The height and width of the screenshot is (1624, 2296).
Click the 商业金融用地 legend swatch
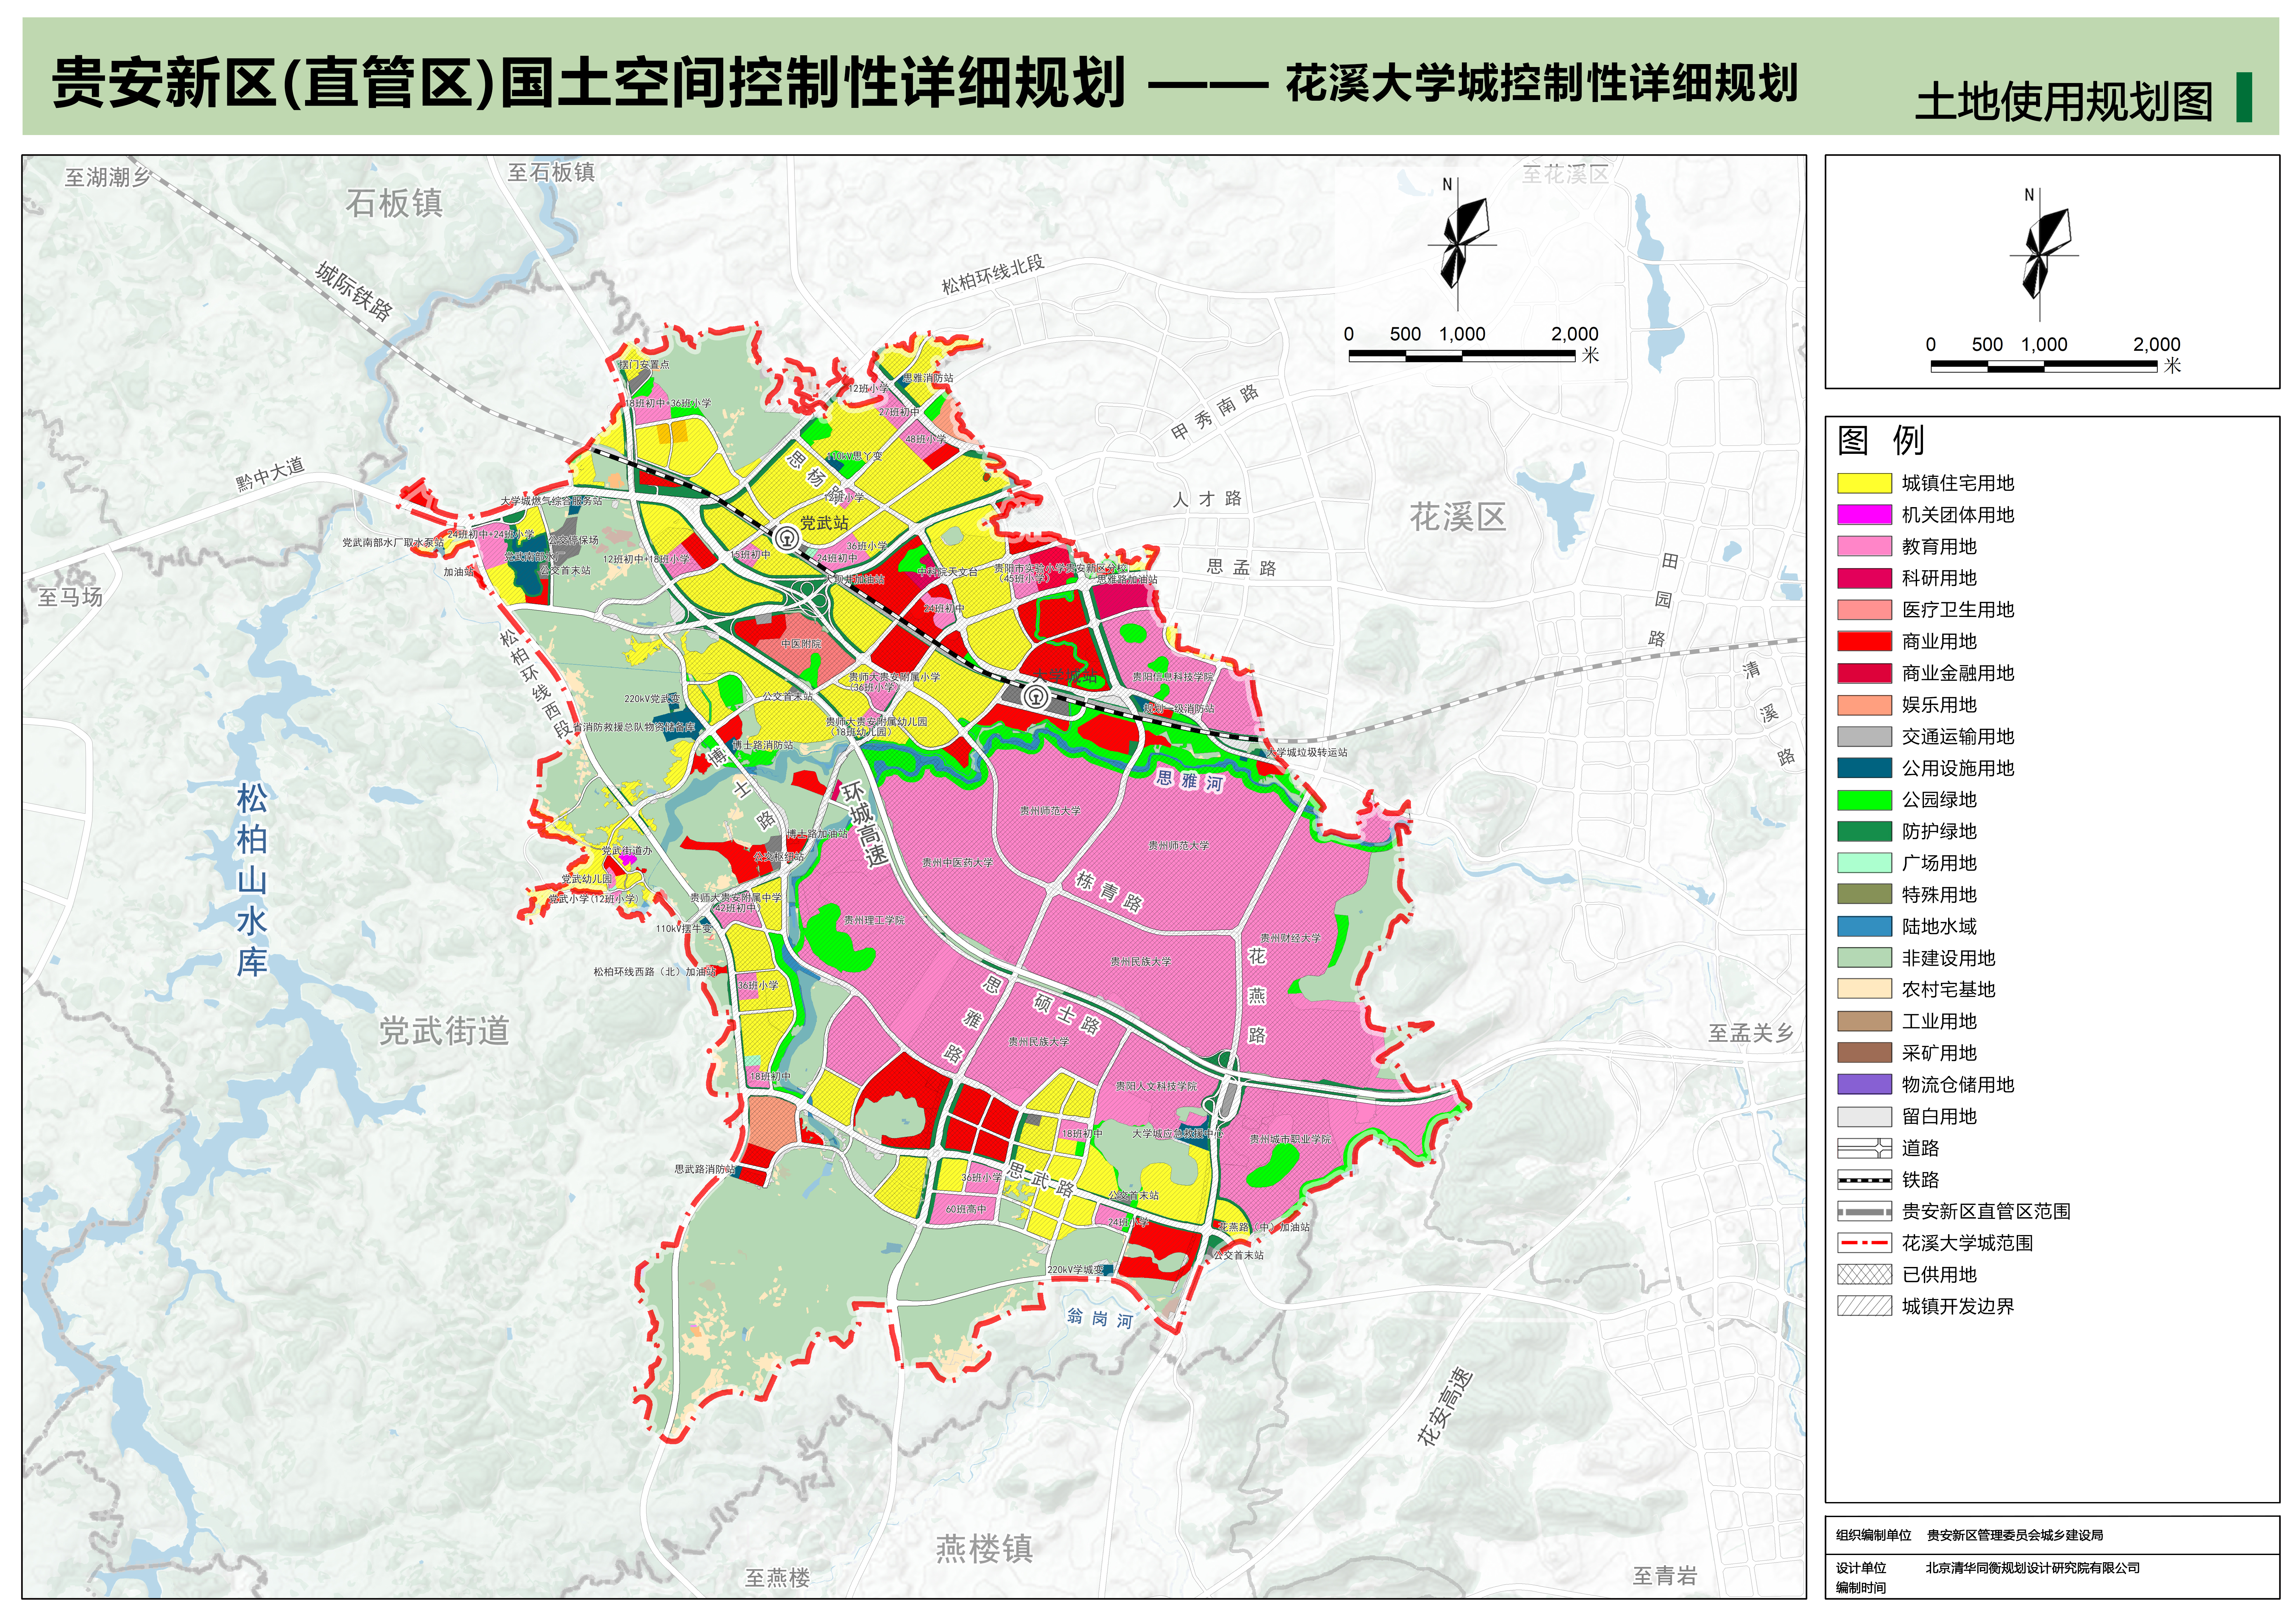pyautogui.click(x=1864, y=673)
